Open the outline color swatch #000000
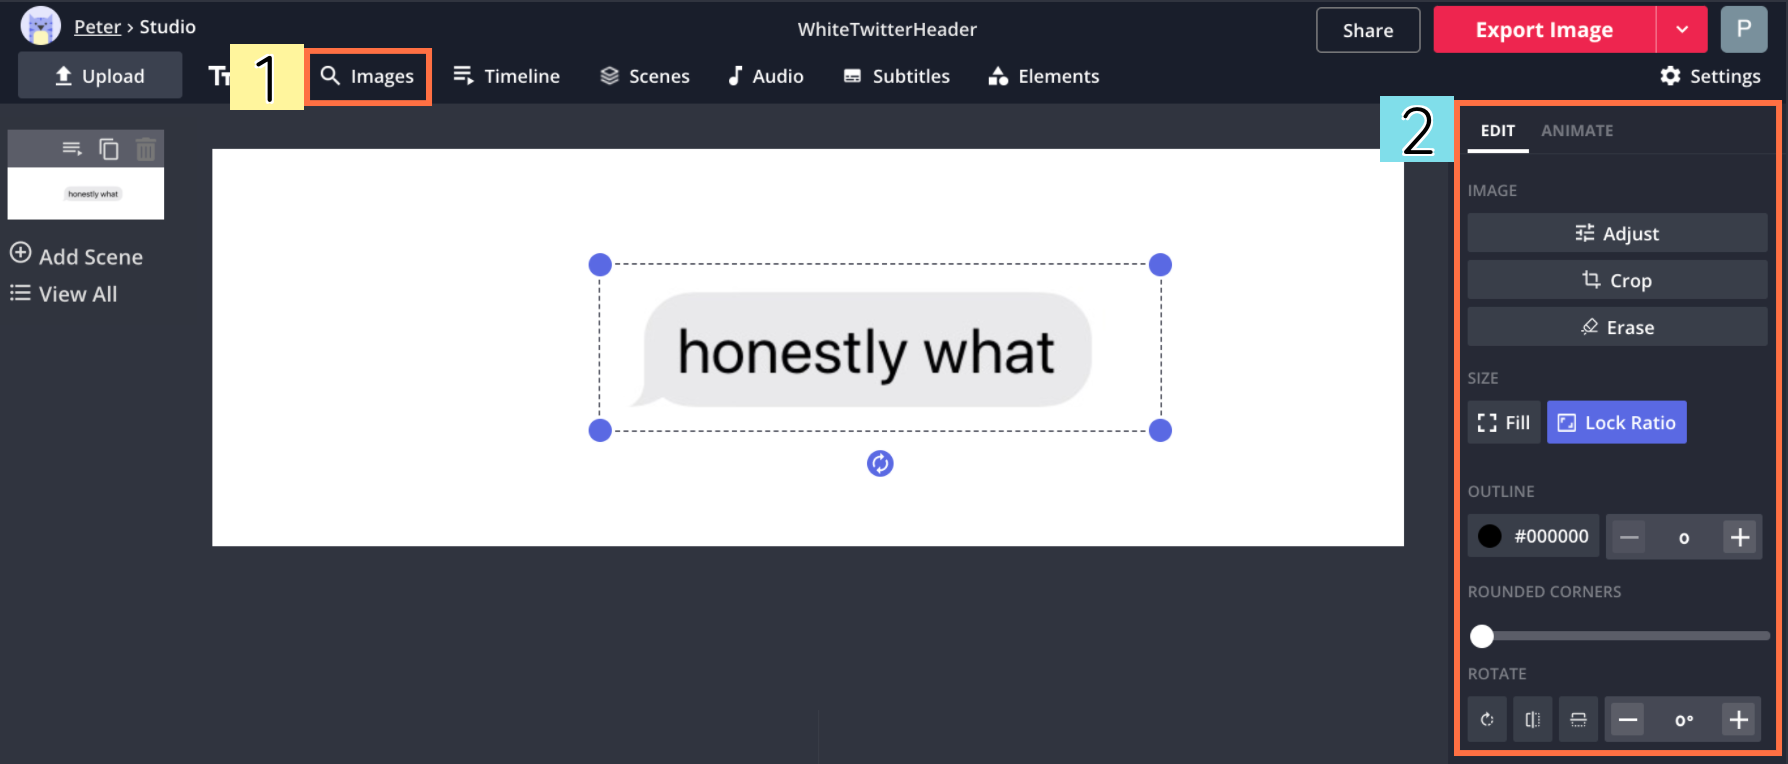Screen dimensions: 1788x764 [x=1533, y=537]
